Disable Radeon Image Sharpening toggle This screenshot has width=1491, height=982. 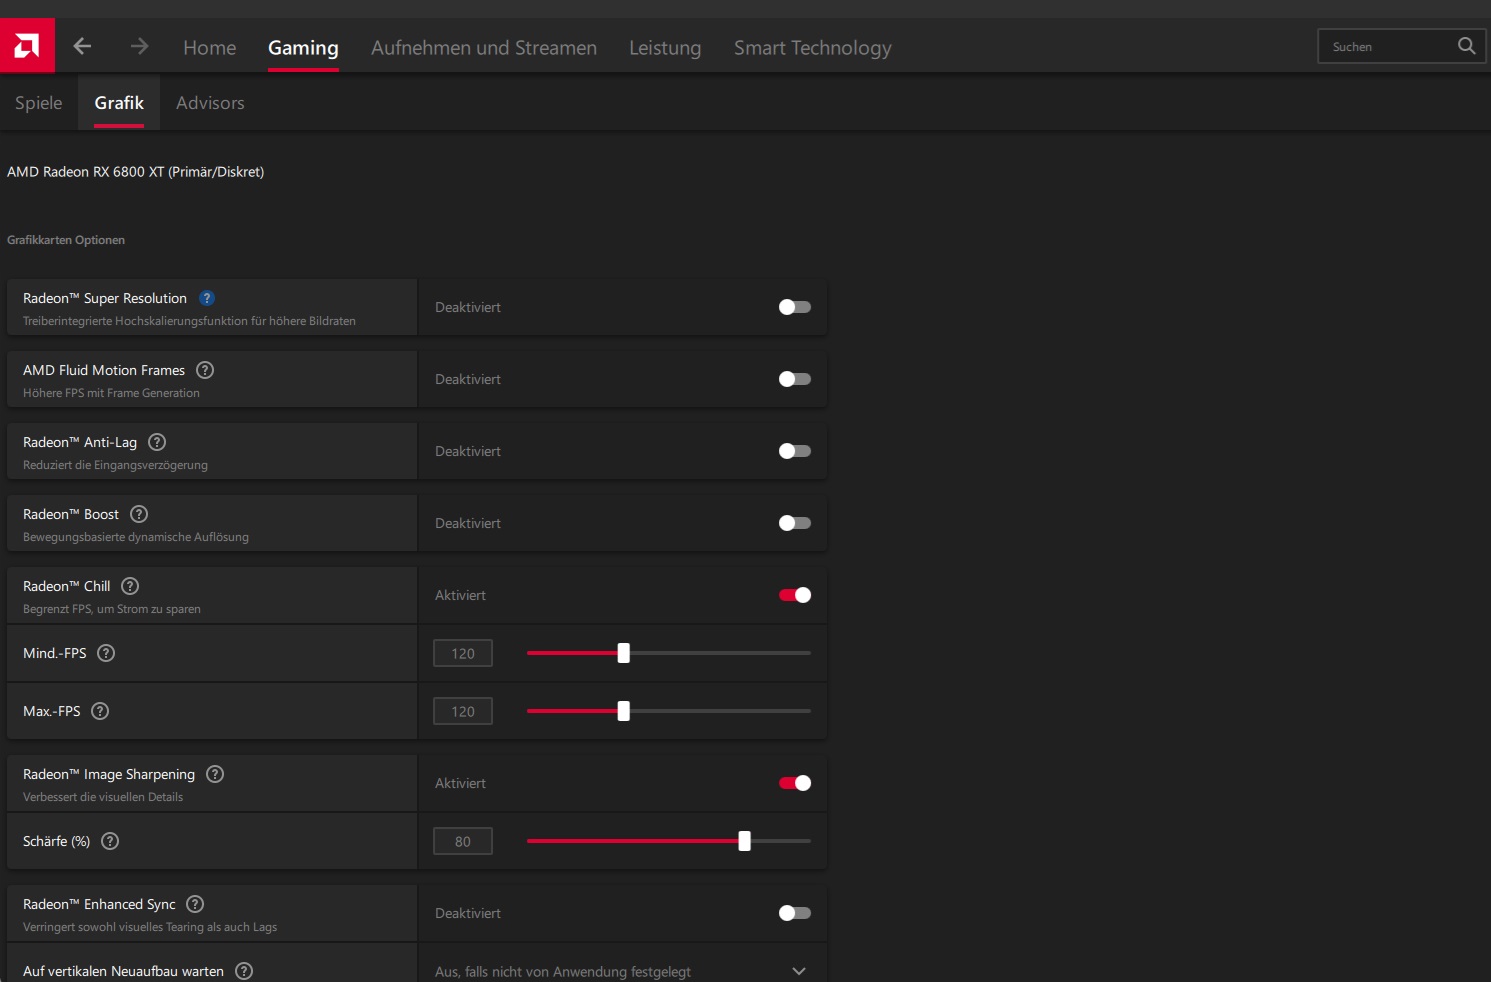pyautogui.click(x=795, y=783)
